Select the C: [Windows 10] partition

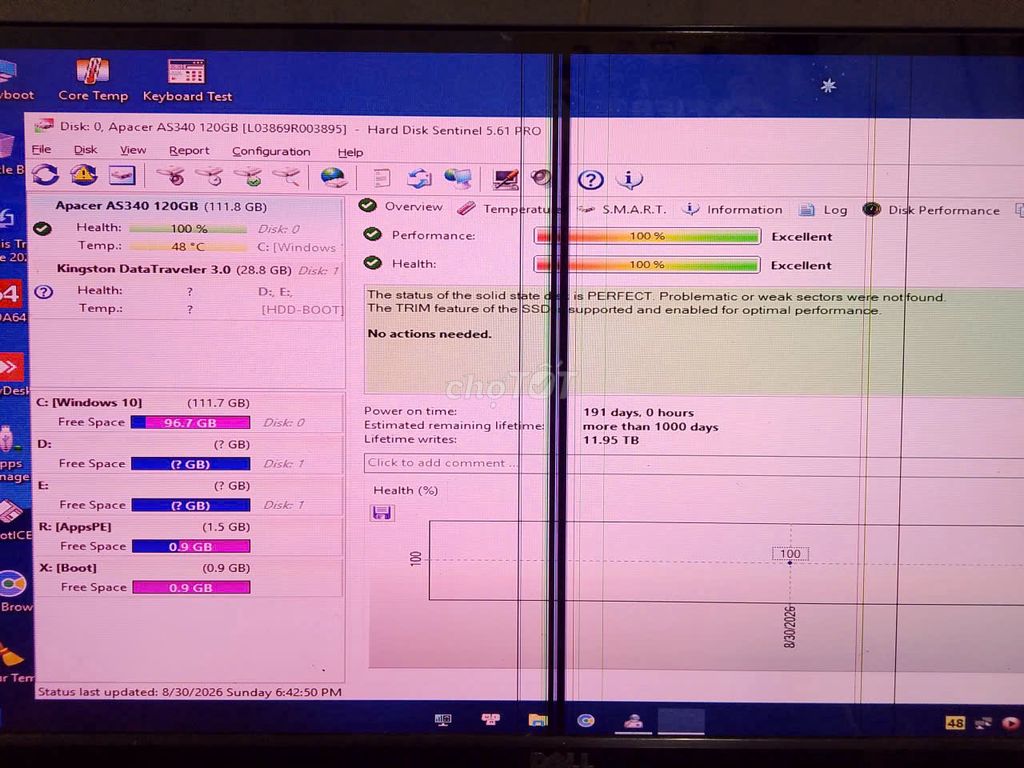188,412
